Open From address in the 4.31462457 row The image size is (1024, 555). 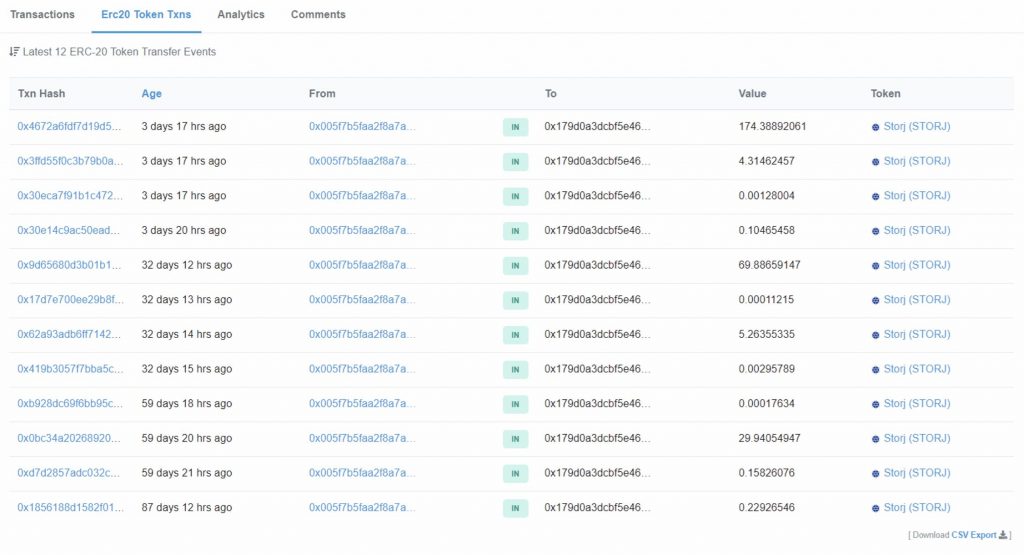[361, 161]
